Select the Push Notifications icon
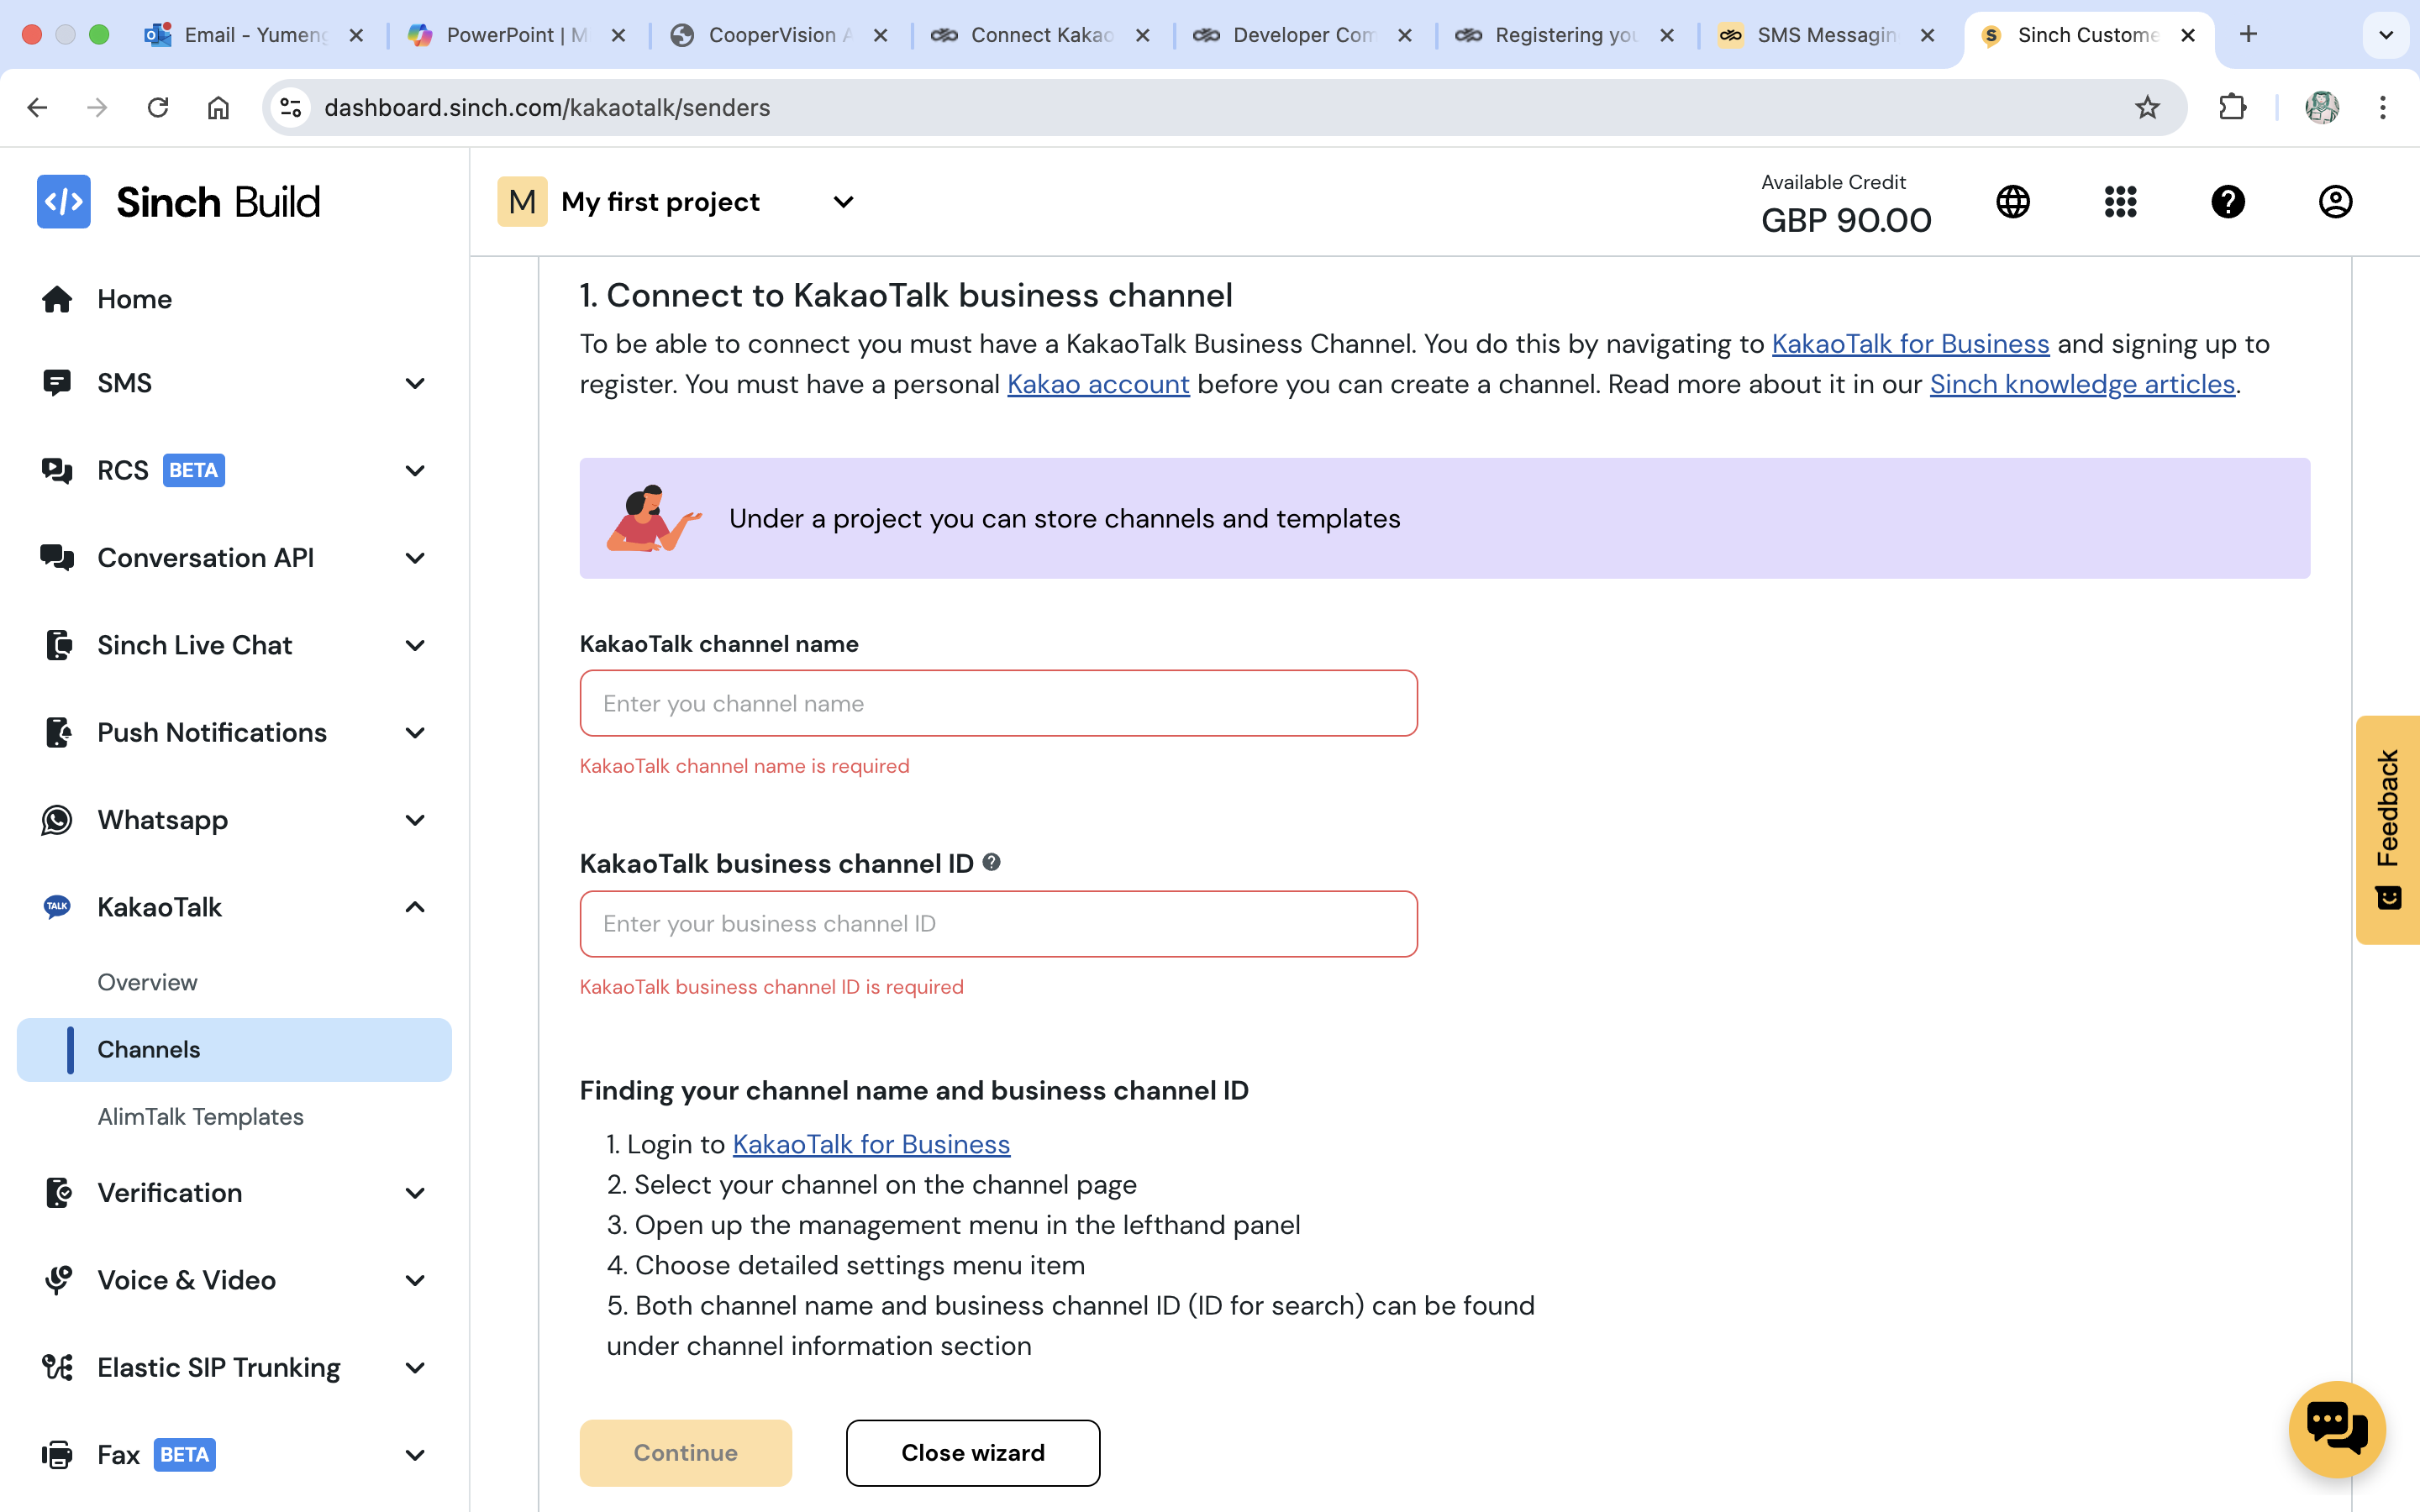This screenshot has height=1512, width=2420. pyautogui.click(x=57, y=732)
